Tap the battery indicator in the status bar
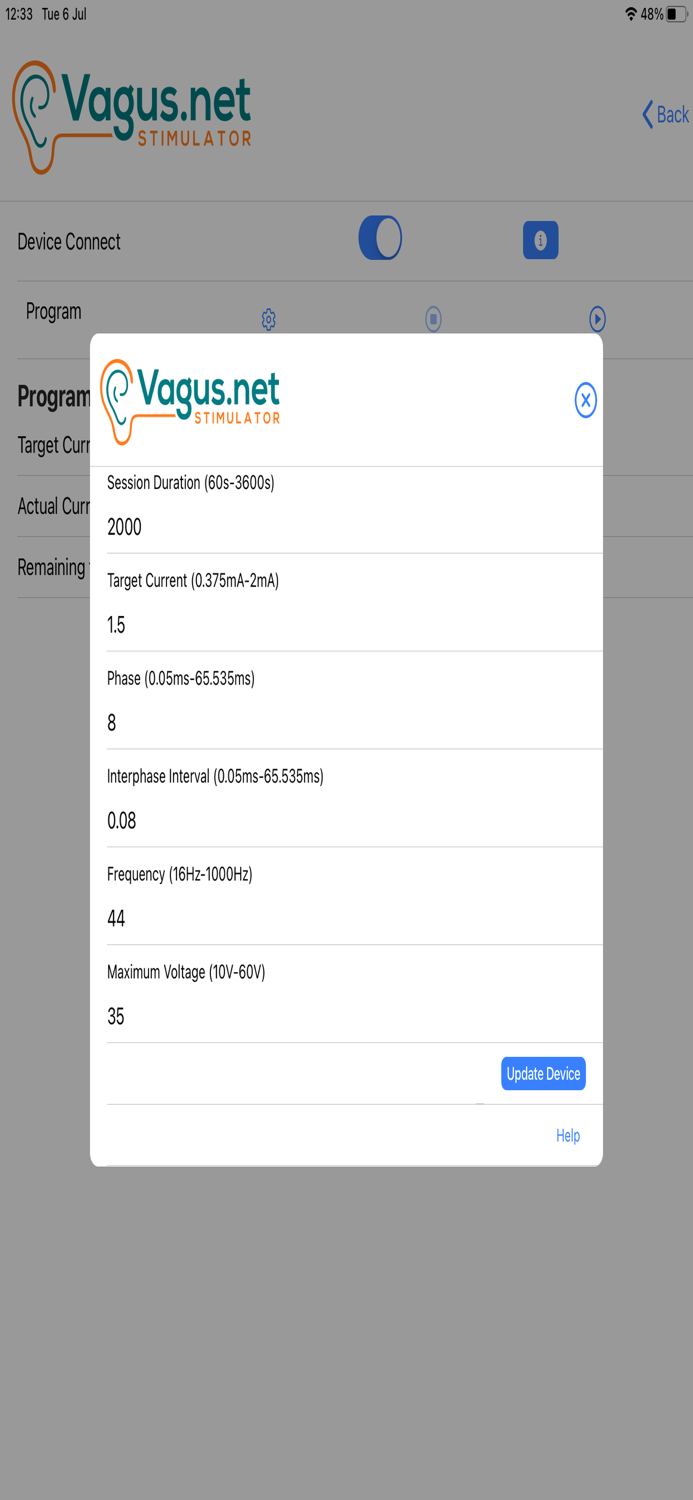This screenshot has width=693, height=1500. tap(677, 14)
